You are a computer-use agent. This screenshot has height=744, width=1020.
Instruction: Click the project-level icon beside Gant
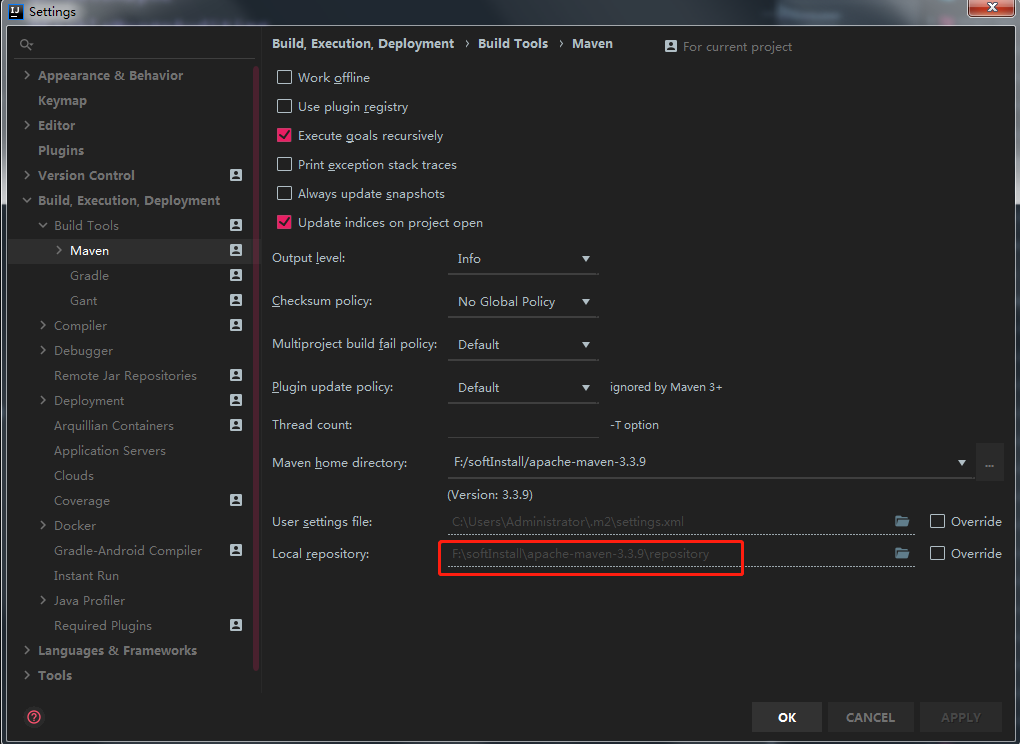236,300
